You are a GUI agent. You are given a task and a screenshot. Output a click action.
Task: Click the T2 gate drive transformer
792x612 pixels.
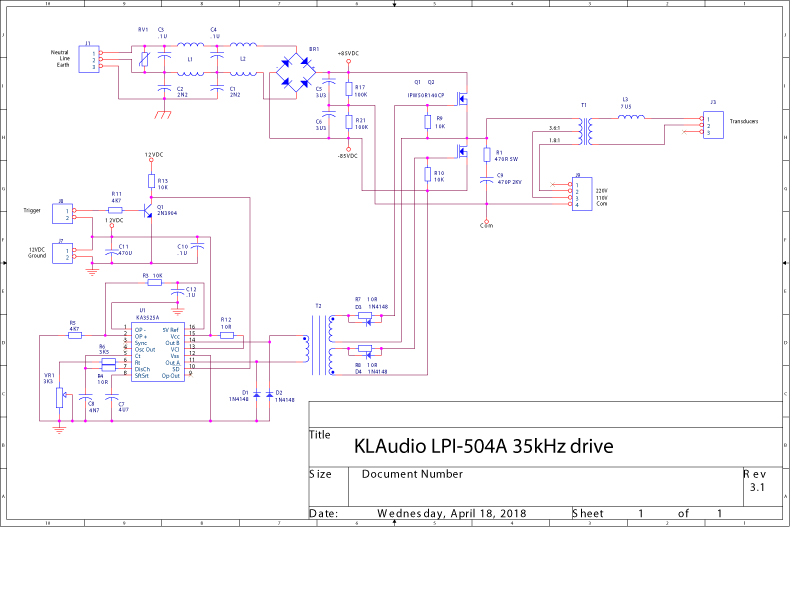(x=319, y=345)
